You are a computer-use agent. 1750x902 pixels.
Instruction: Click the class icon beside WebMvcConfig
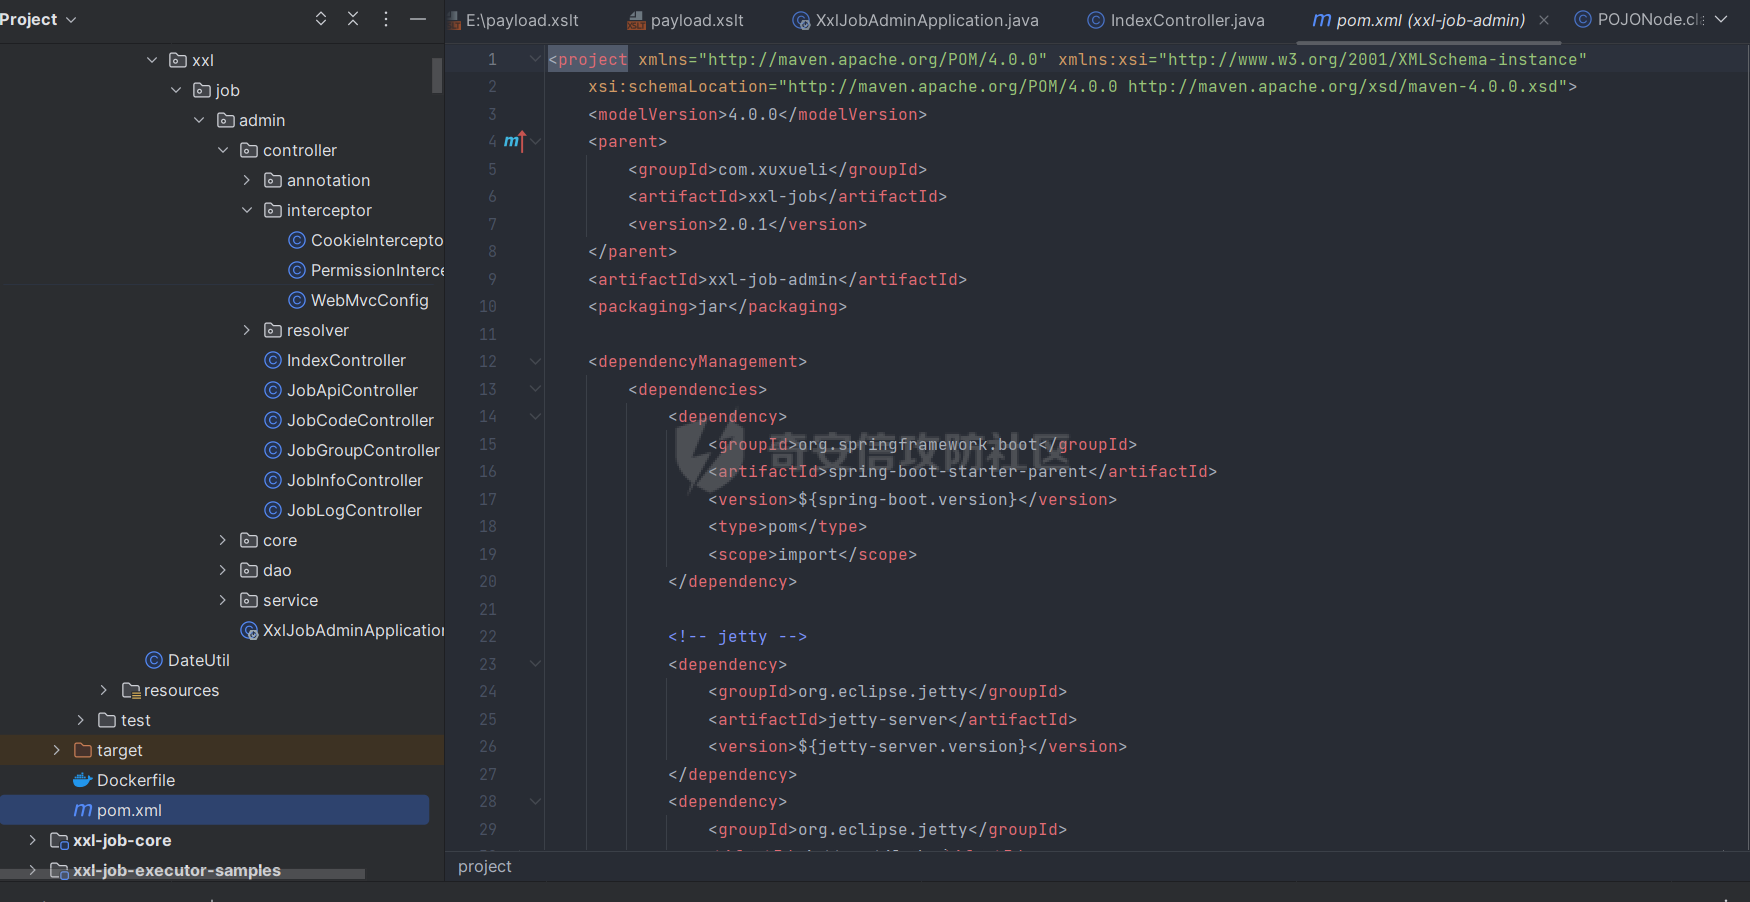[295, 300]
